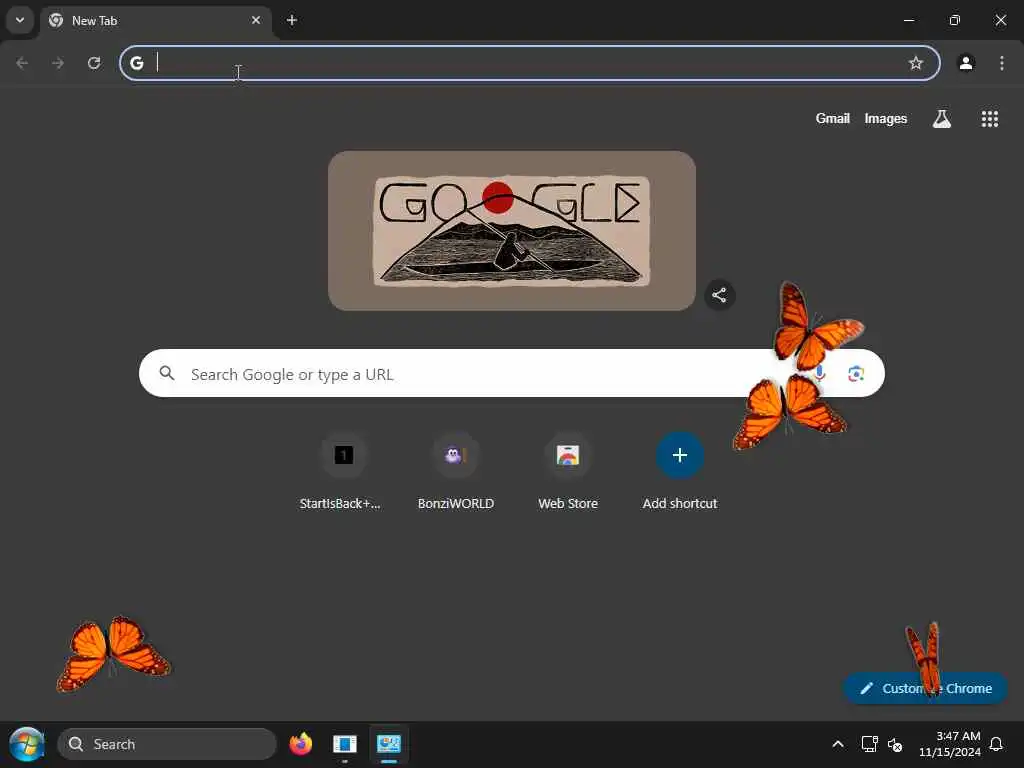Screen dimensions: 1024x768
Task: Open BonziWORLD shortcut
Action: 456,472
